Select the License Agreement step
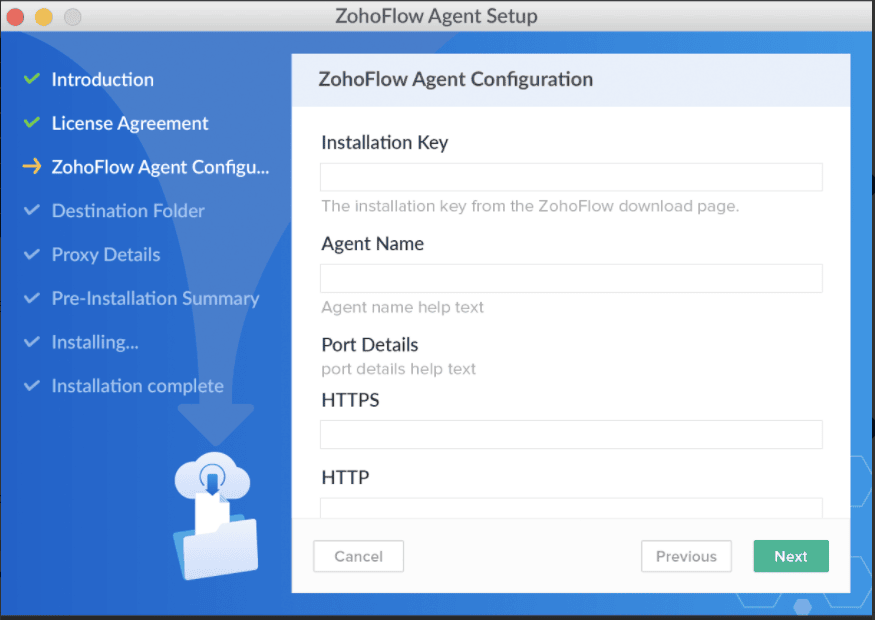Viewport: 875px width, 620px height. click(130, 123)
